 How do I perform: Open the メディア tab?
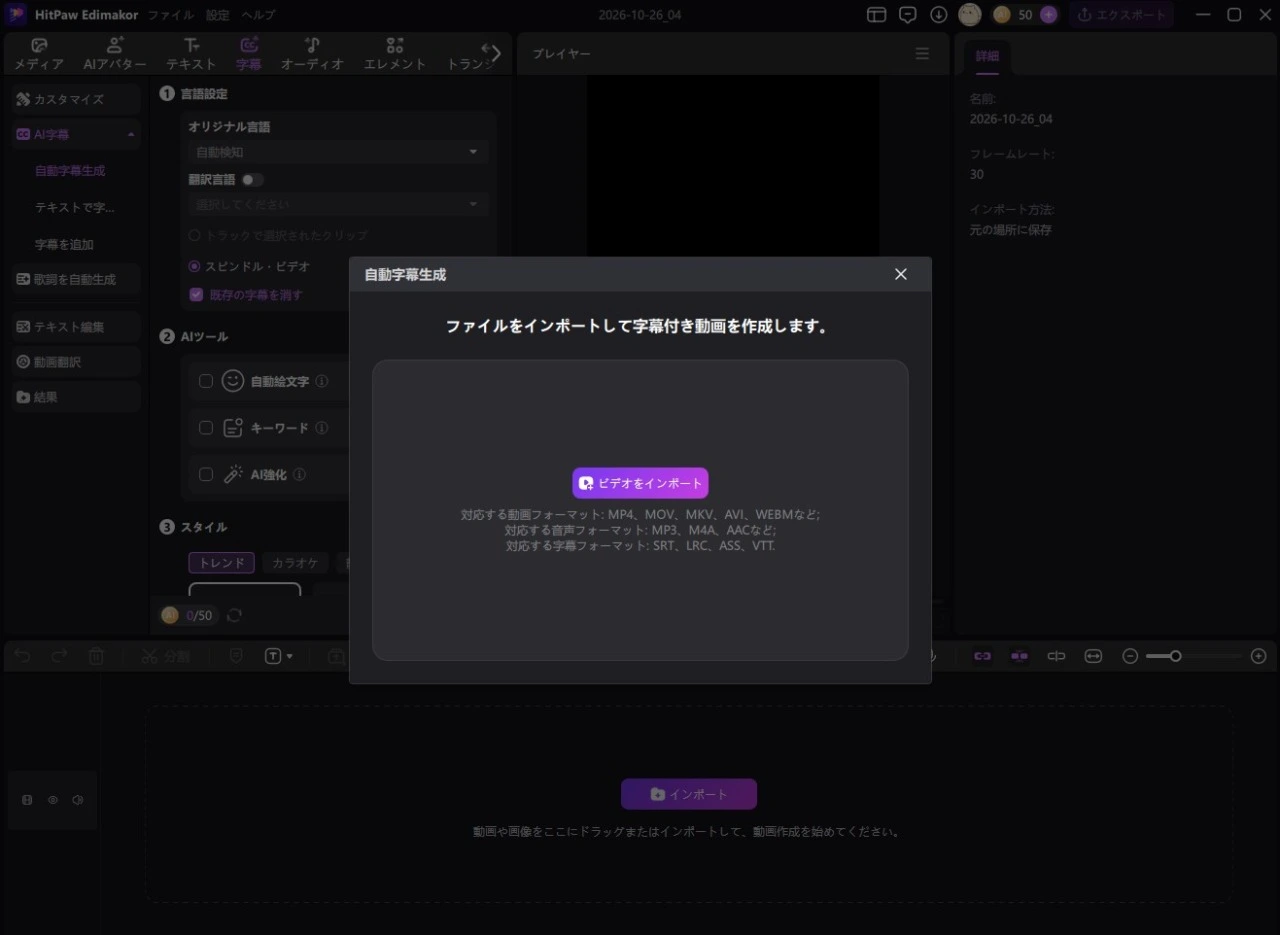[39, 54]
